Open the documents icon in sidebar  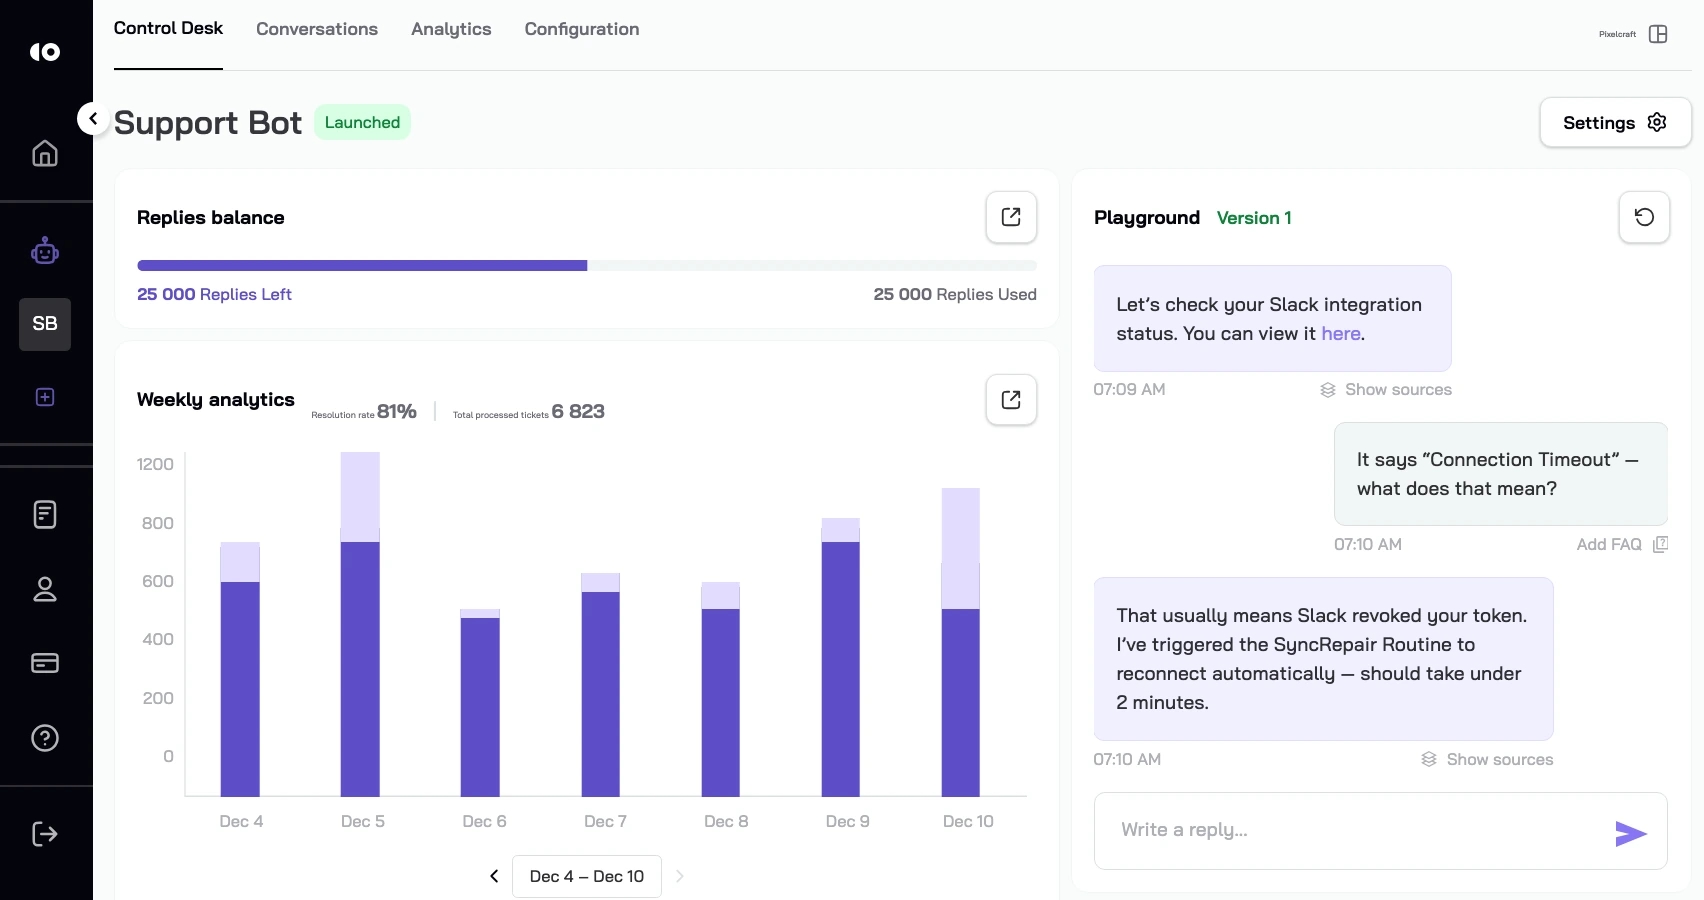[45, 515]
